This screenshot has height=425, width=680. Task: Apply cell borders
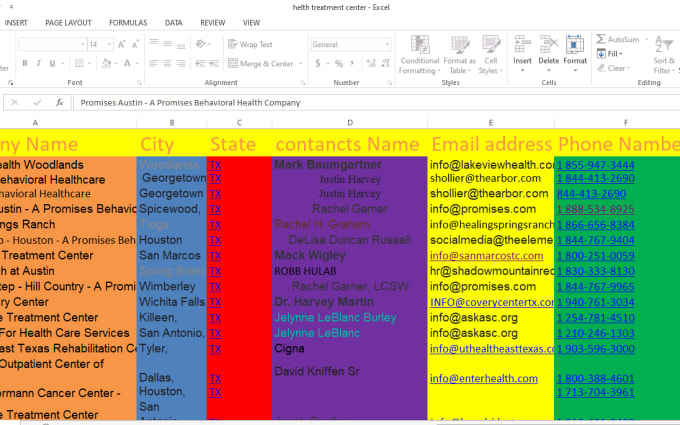(x=79, y=63)
